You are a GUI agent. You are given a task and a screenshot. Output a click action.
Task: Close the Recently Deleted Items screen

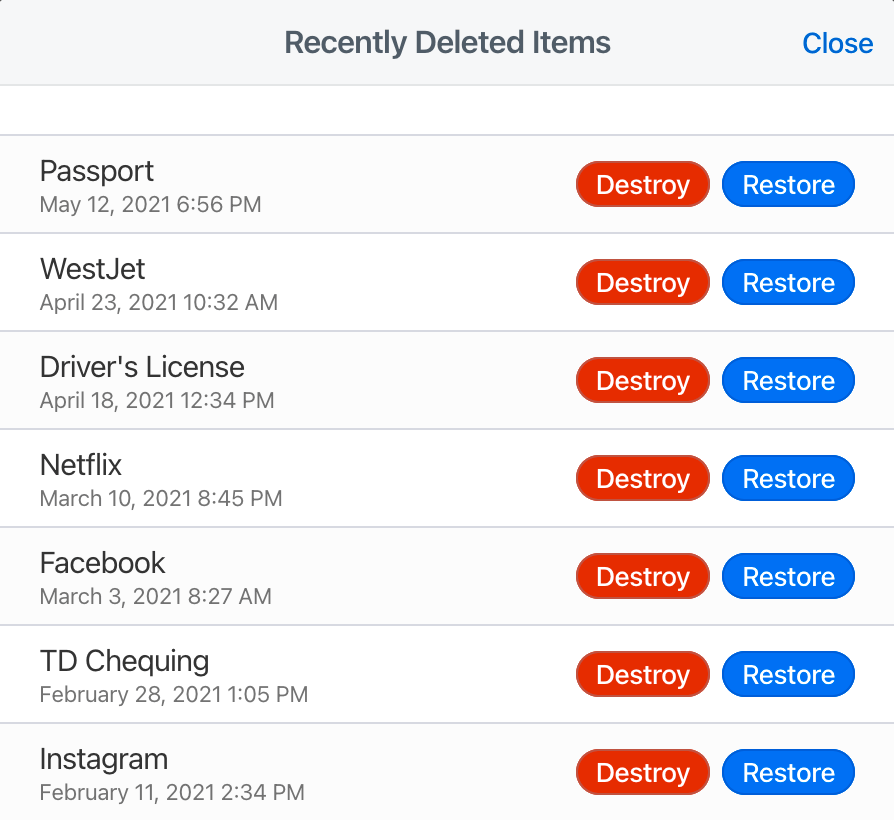click(x=838, y=43)
